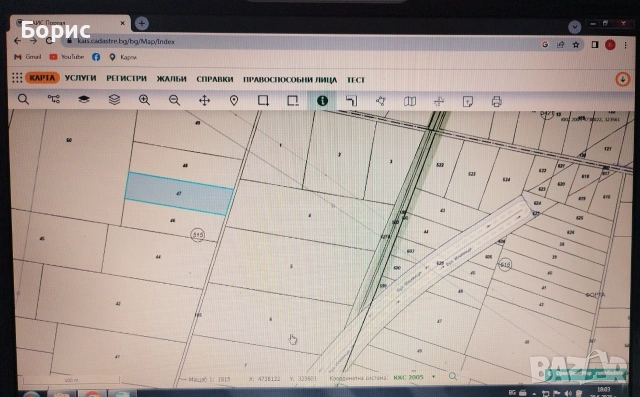This screenshot has height=397, width=640.
Task: Activate the pan arrows tool
Action: click(204, 100)
